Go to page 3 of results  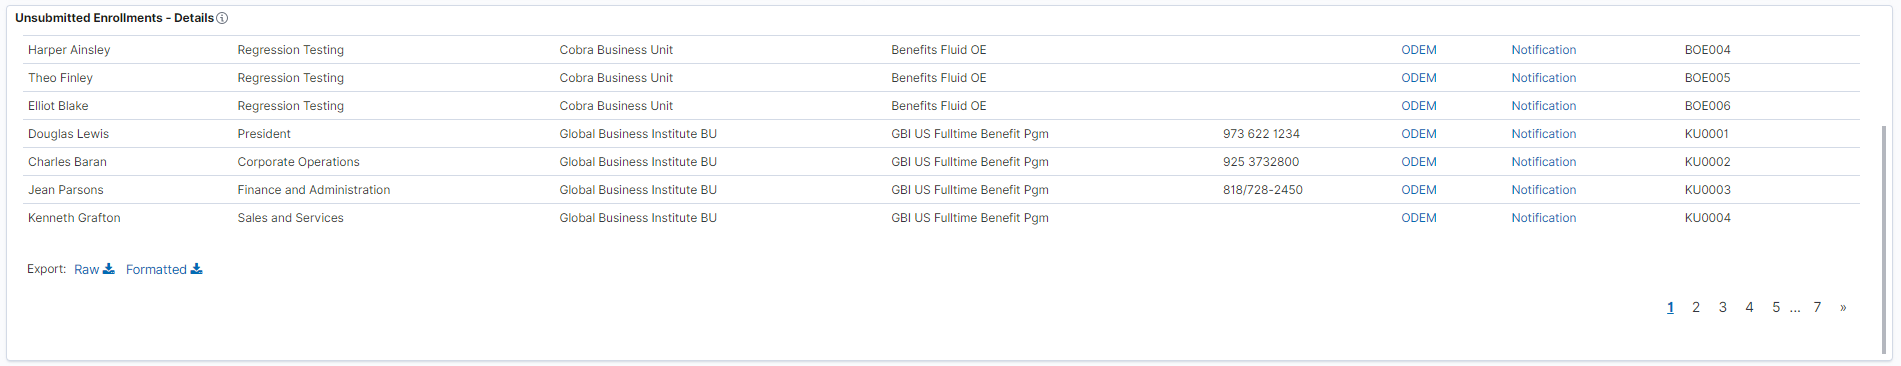tap(1723, 307)
